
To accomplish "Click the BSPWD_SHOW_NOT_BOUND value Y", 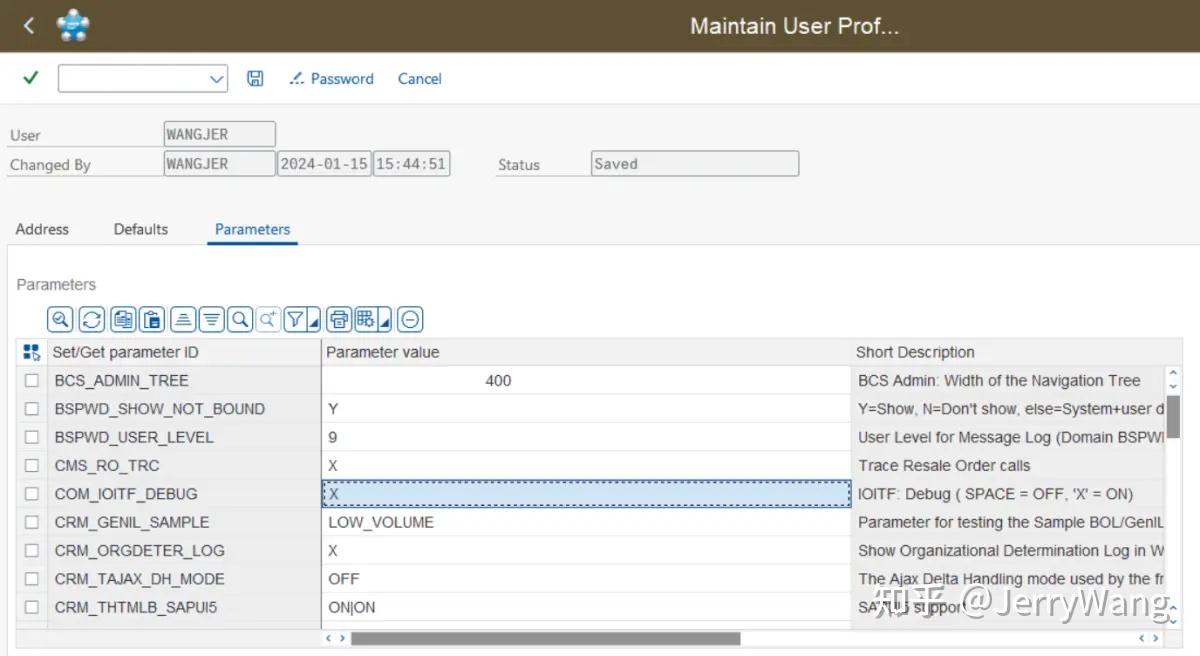I will point(586,409).
